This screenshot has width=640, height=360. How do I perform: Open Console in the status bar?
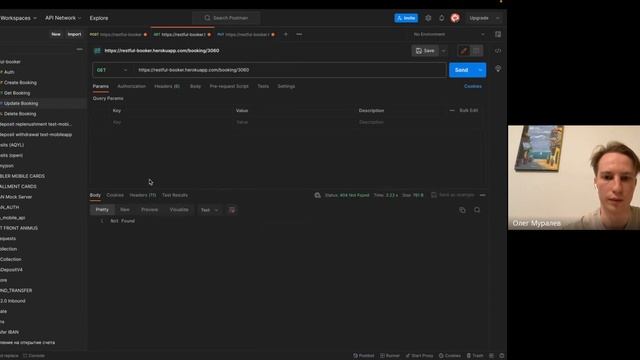[34, 356]
